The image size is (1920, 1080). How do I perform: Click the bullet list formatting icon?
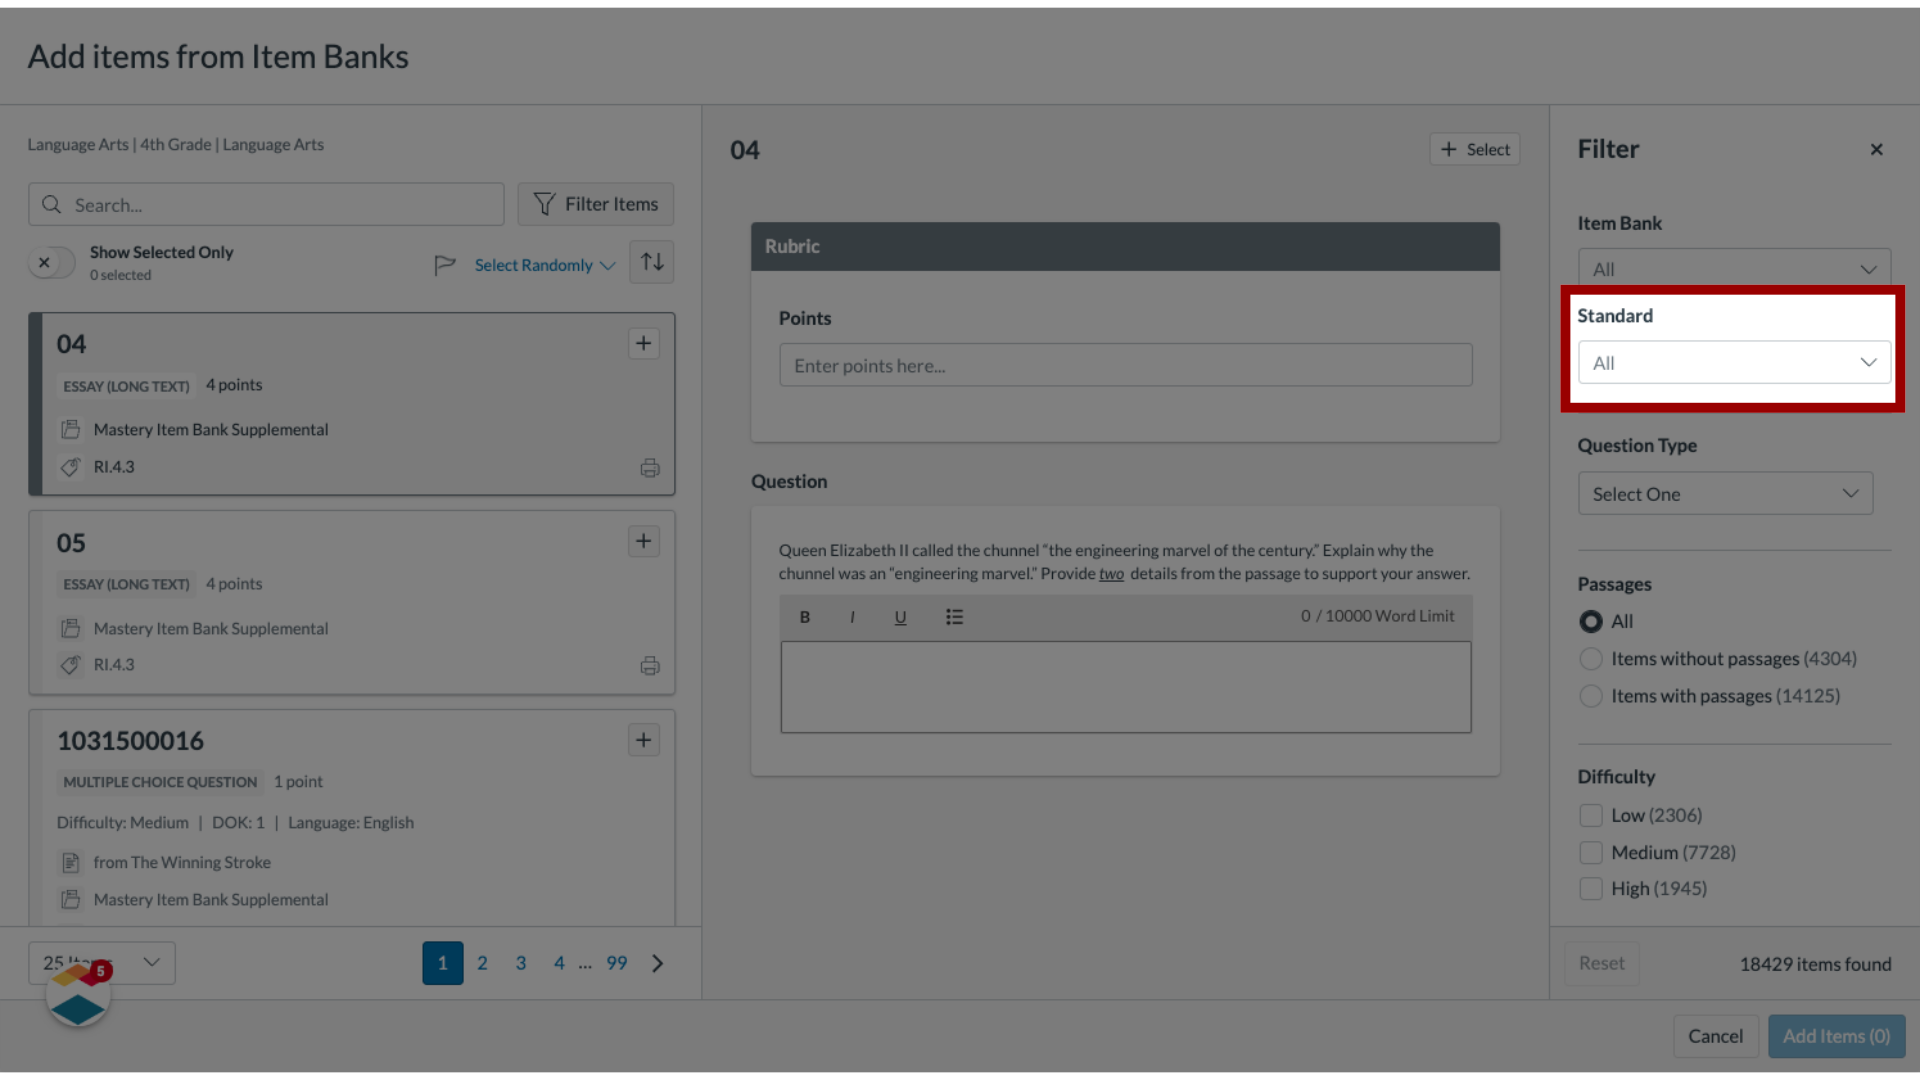[953, 616]
